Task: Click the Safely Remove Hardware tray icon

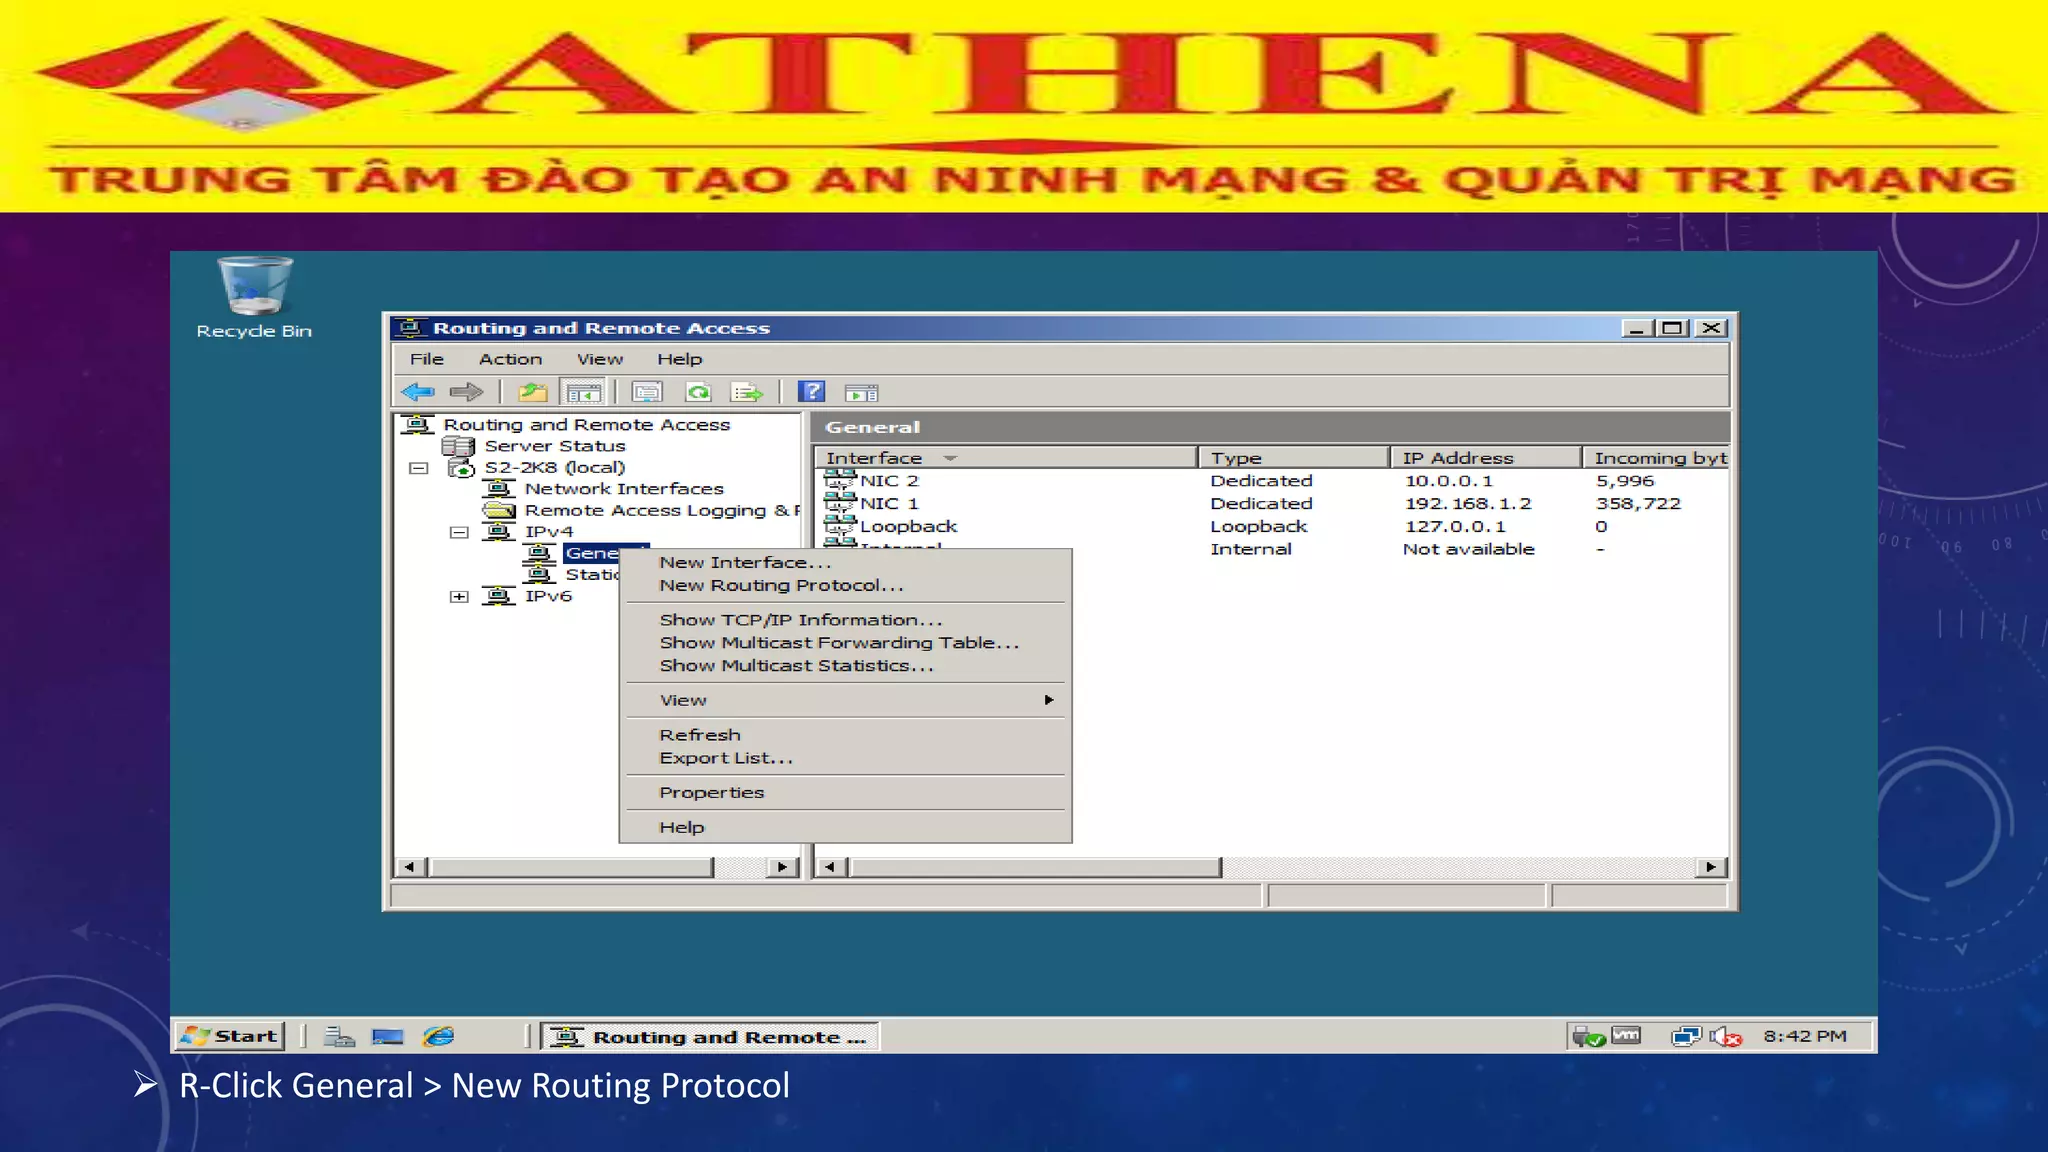Action: point(1588,1037)
